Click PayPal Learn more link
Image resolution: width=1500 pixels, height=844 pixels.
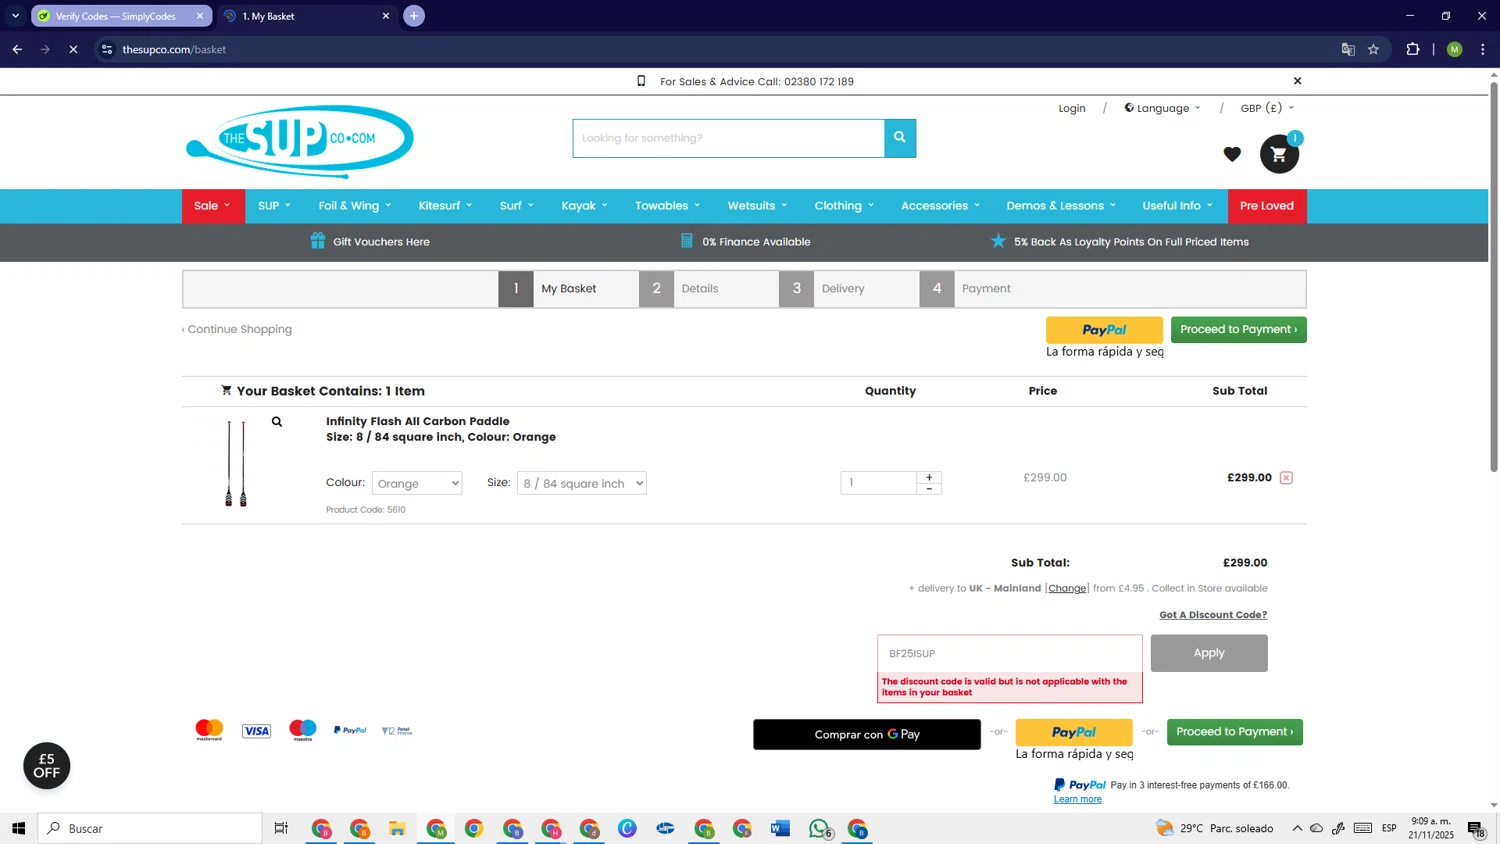pyautogui.click(x=1077, y=799)
